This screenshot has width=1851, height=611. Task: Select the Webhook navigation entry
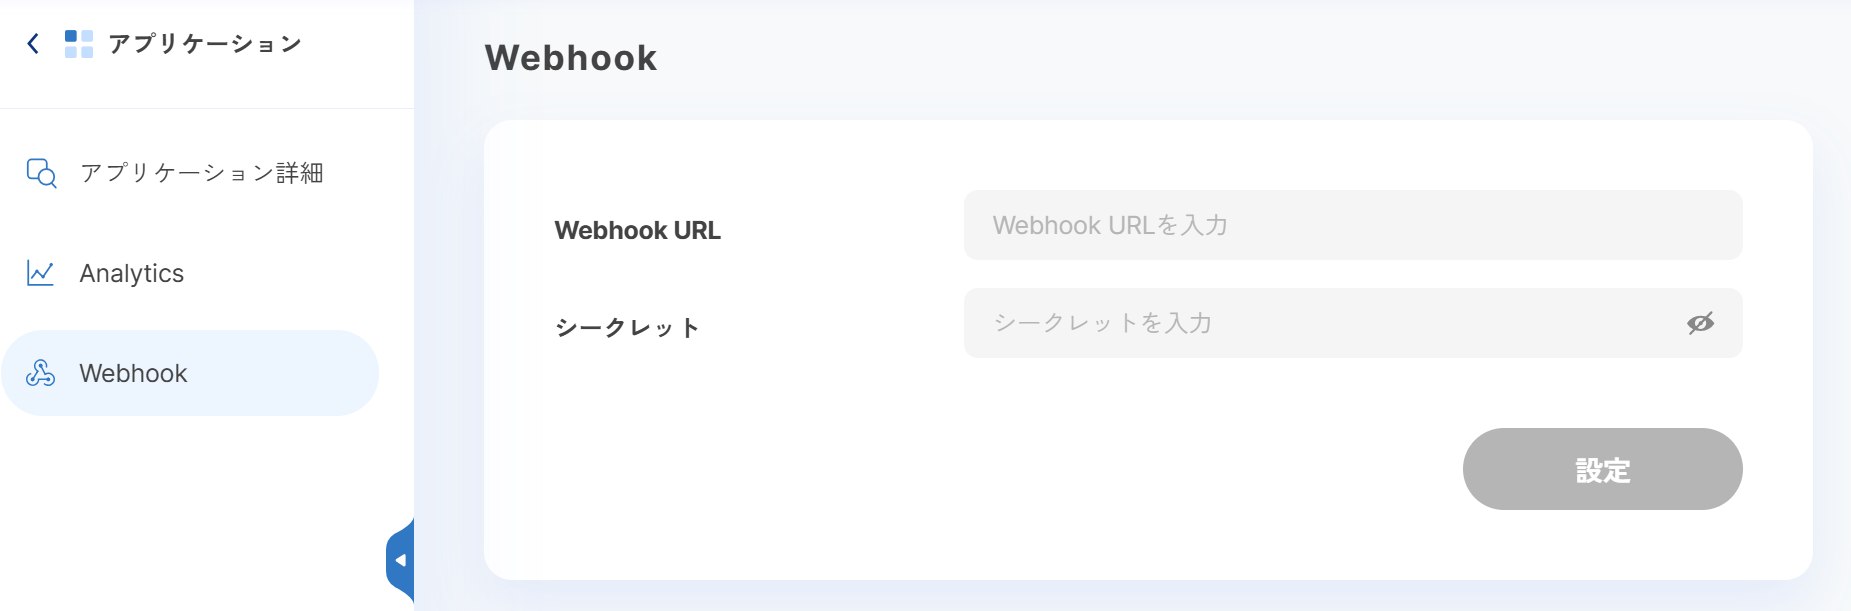click(x=133, y=373)
